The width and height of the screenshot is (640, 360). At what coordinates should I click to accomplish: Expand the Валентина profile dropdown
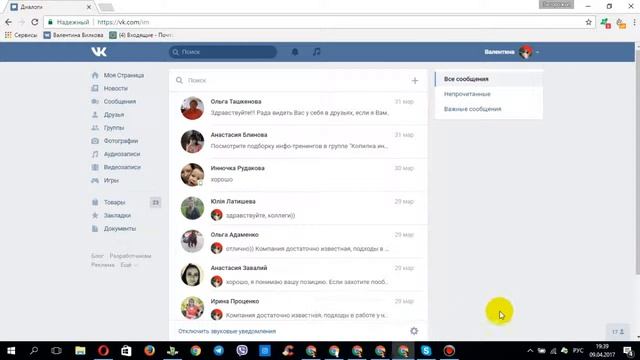[x=512, y=52]
